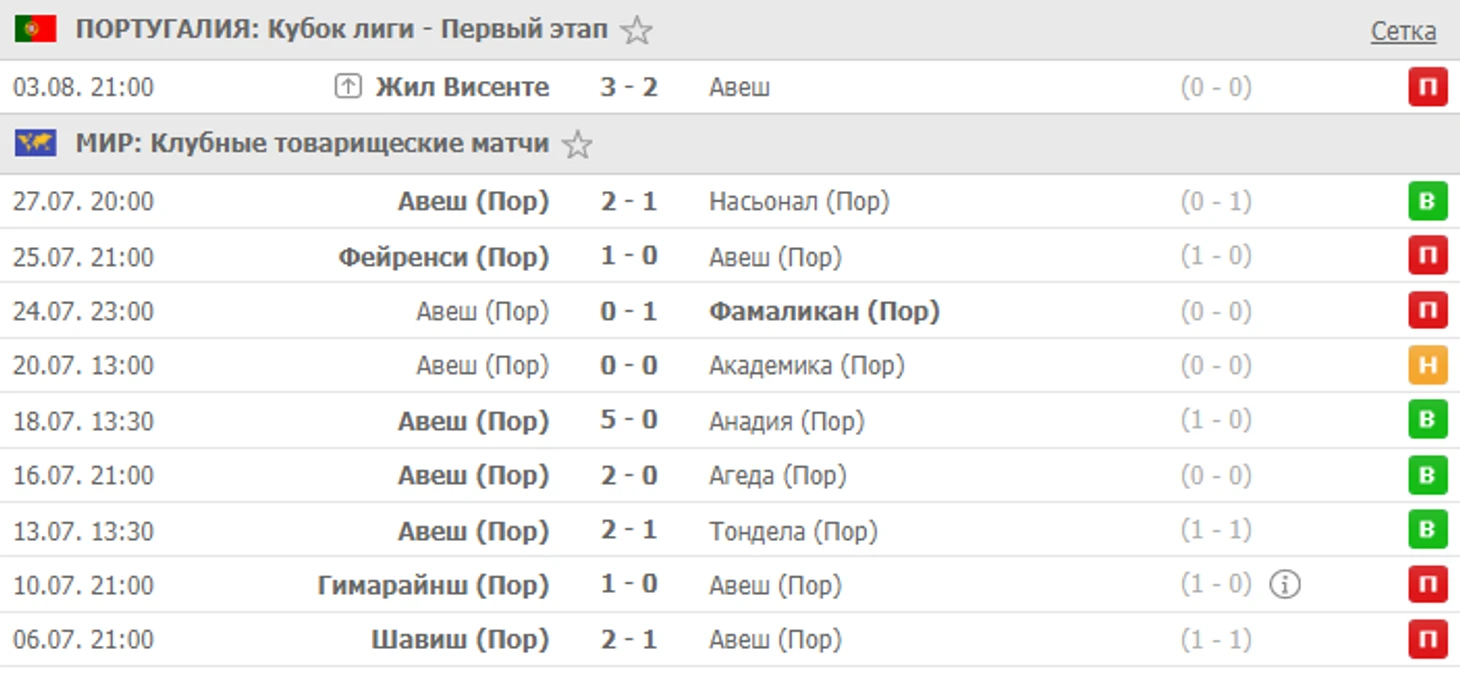Click the 3 - 2 score result

(629, 87)
